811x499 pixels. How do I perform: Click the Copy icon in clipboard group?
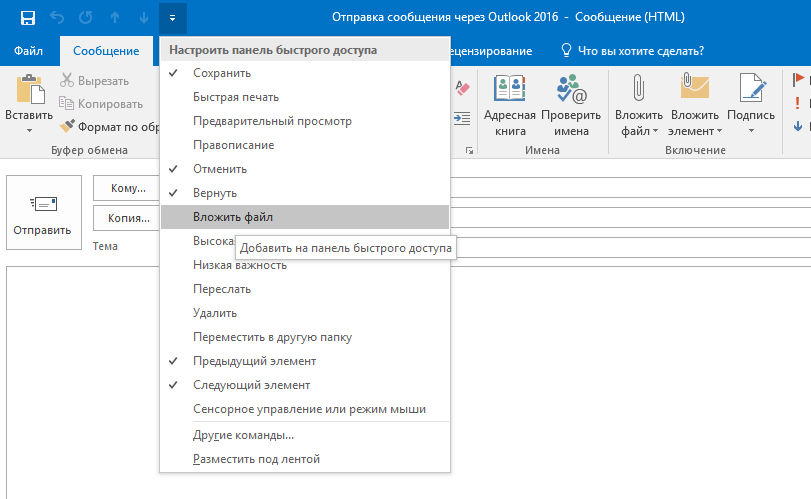point(68,103)
